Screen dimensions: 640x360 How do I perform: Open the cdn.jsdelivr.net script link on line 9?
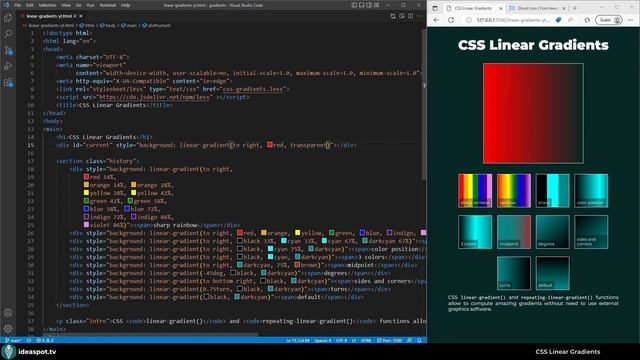[155, 97]
